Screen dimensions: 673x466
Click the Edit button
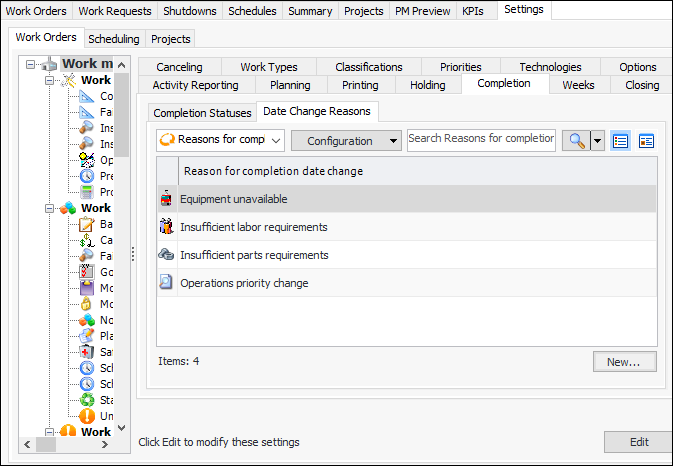click(x=637, y=442)
